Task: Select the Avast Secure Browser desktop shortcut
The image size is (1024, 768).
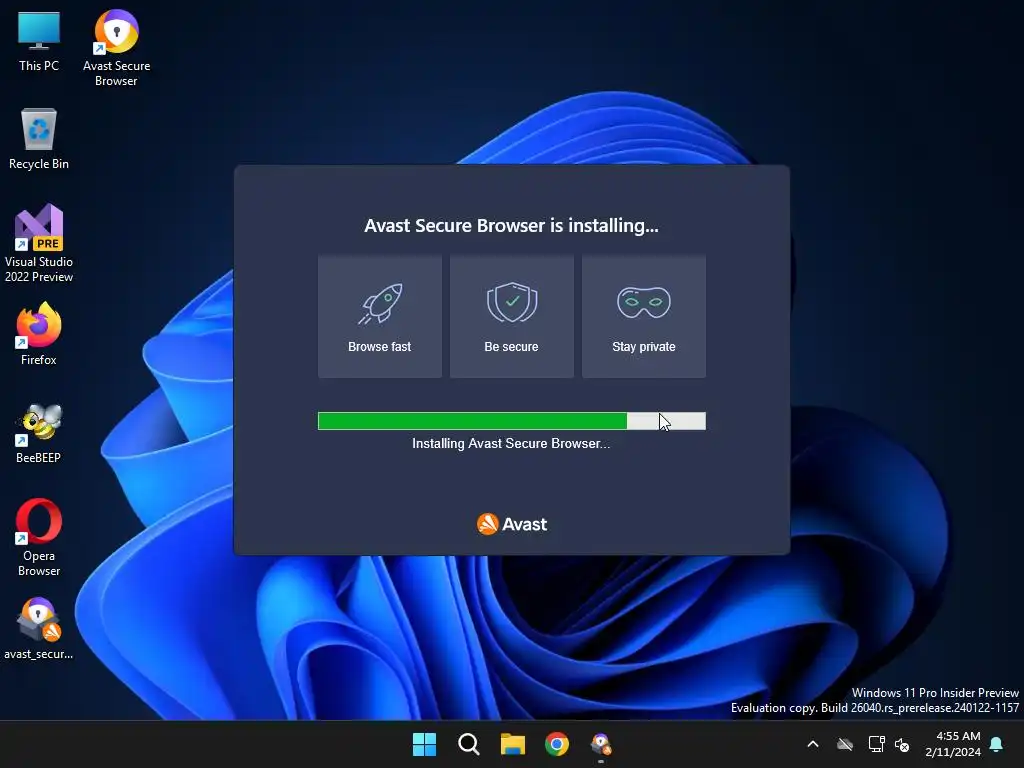Action: pos(116,47)
